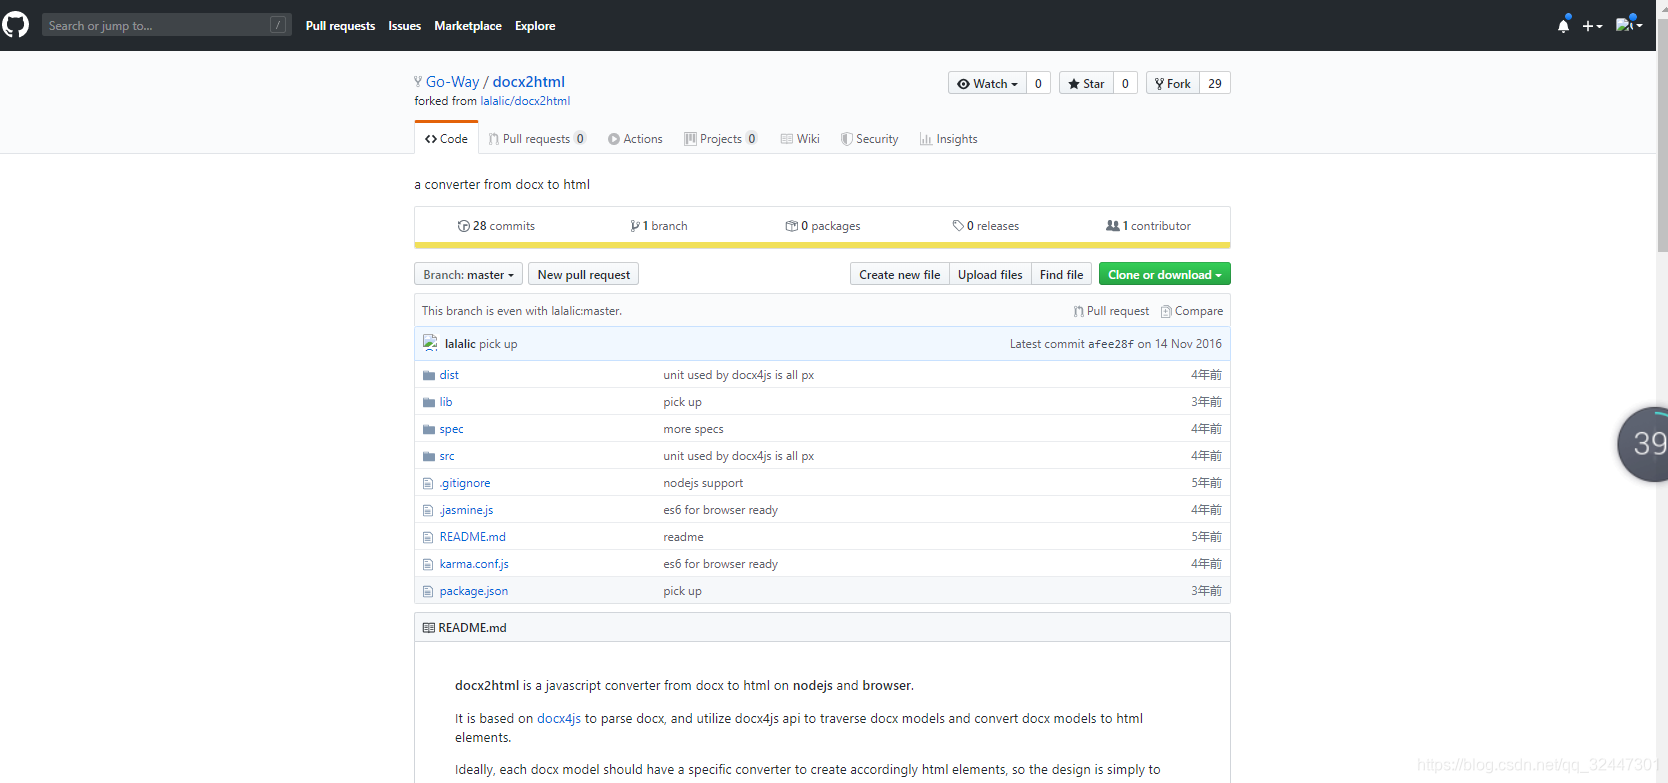Open the user avatar menu

[x=1629, y=25]
